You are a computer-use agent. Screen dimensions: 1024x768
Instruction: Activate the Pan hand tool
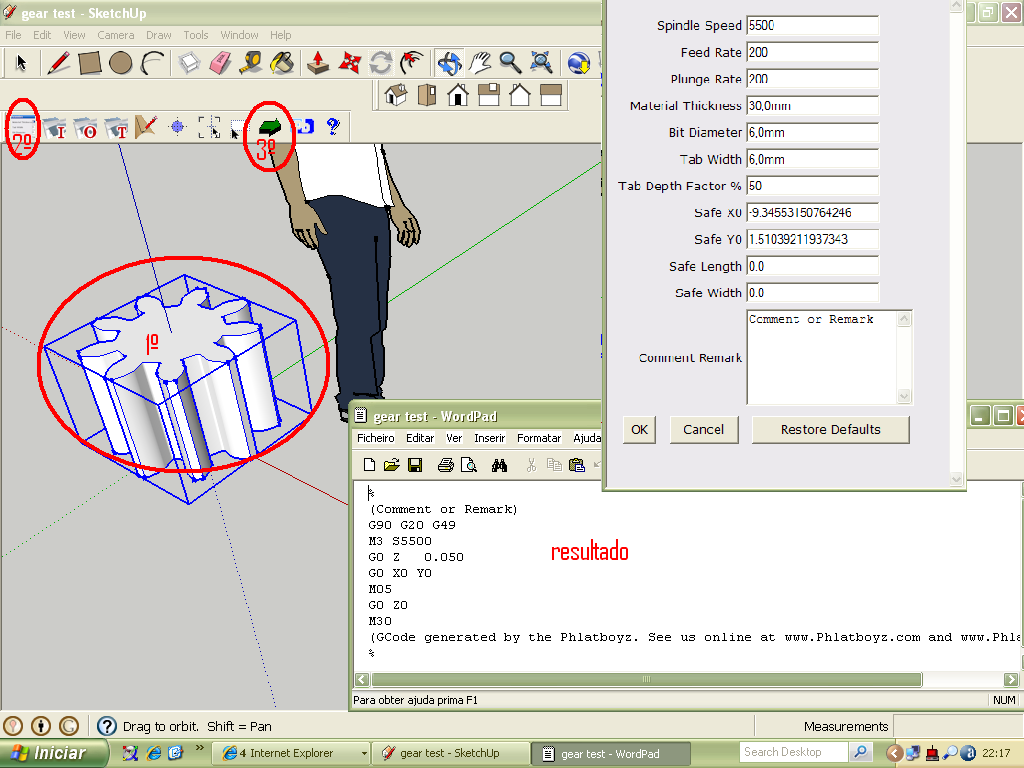point(480,63)
